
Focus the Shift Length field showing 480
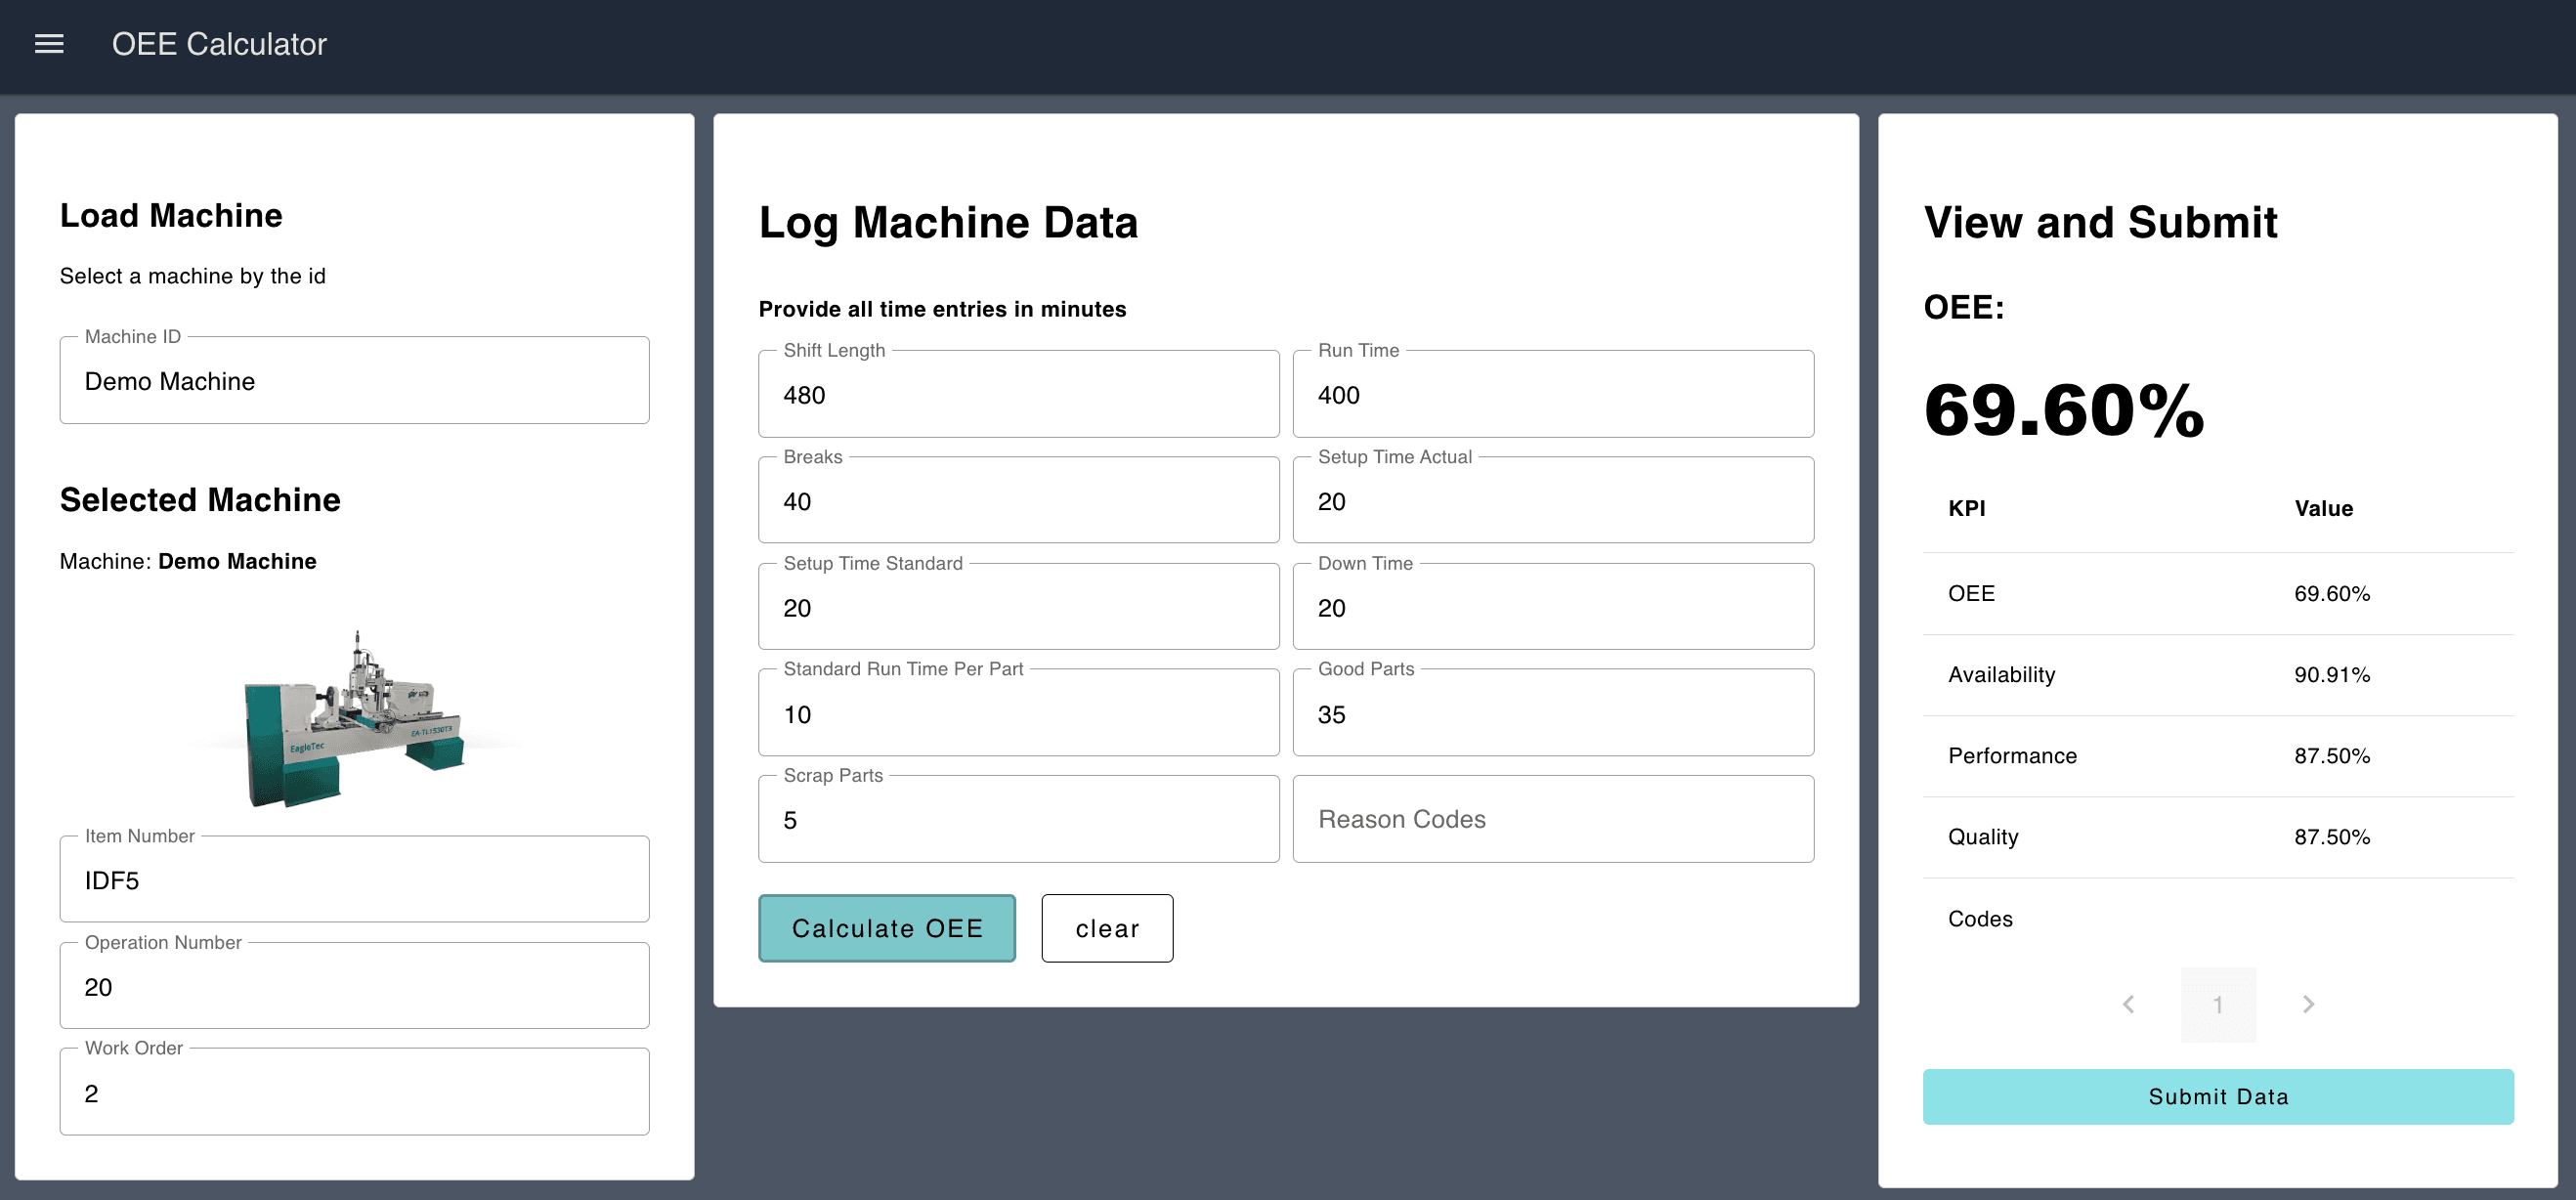[x=1018, y=394]
